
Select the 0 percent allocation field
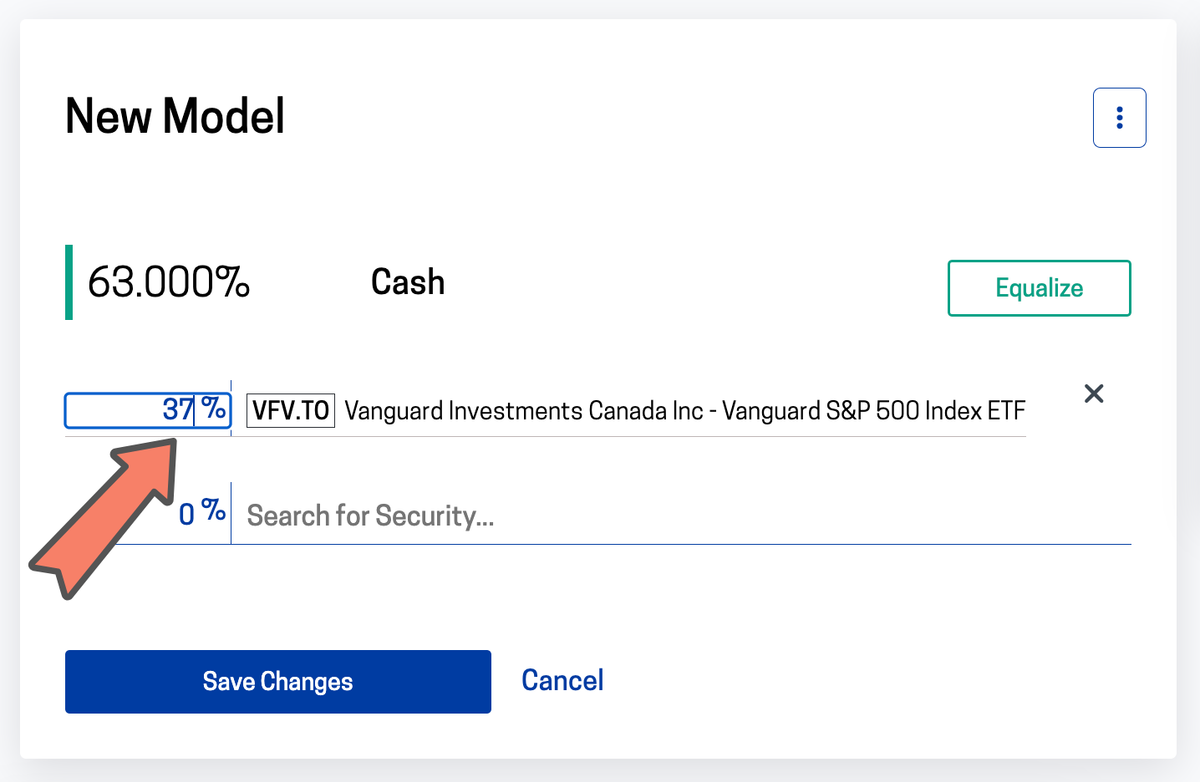pos(150,514)
